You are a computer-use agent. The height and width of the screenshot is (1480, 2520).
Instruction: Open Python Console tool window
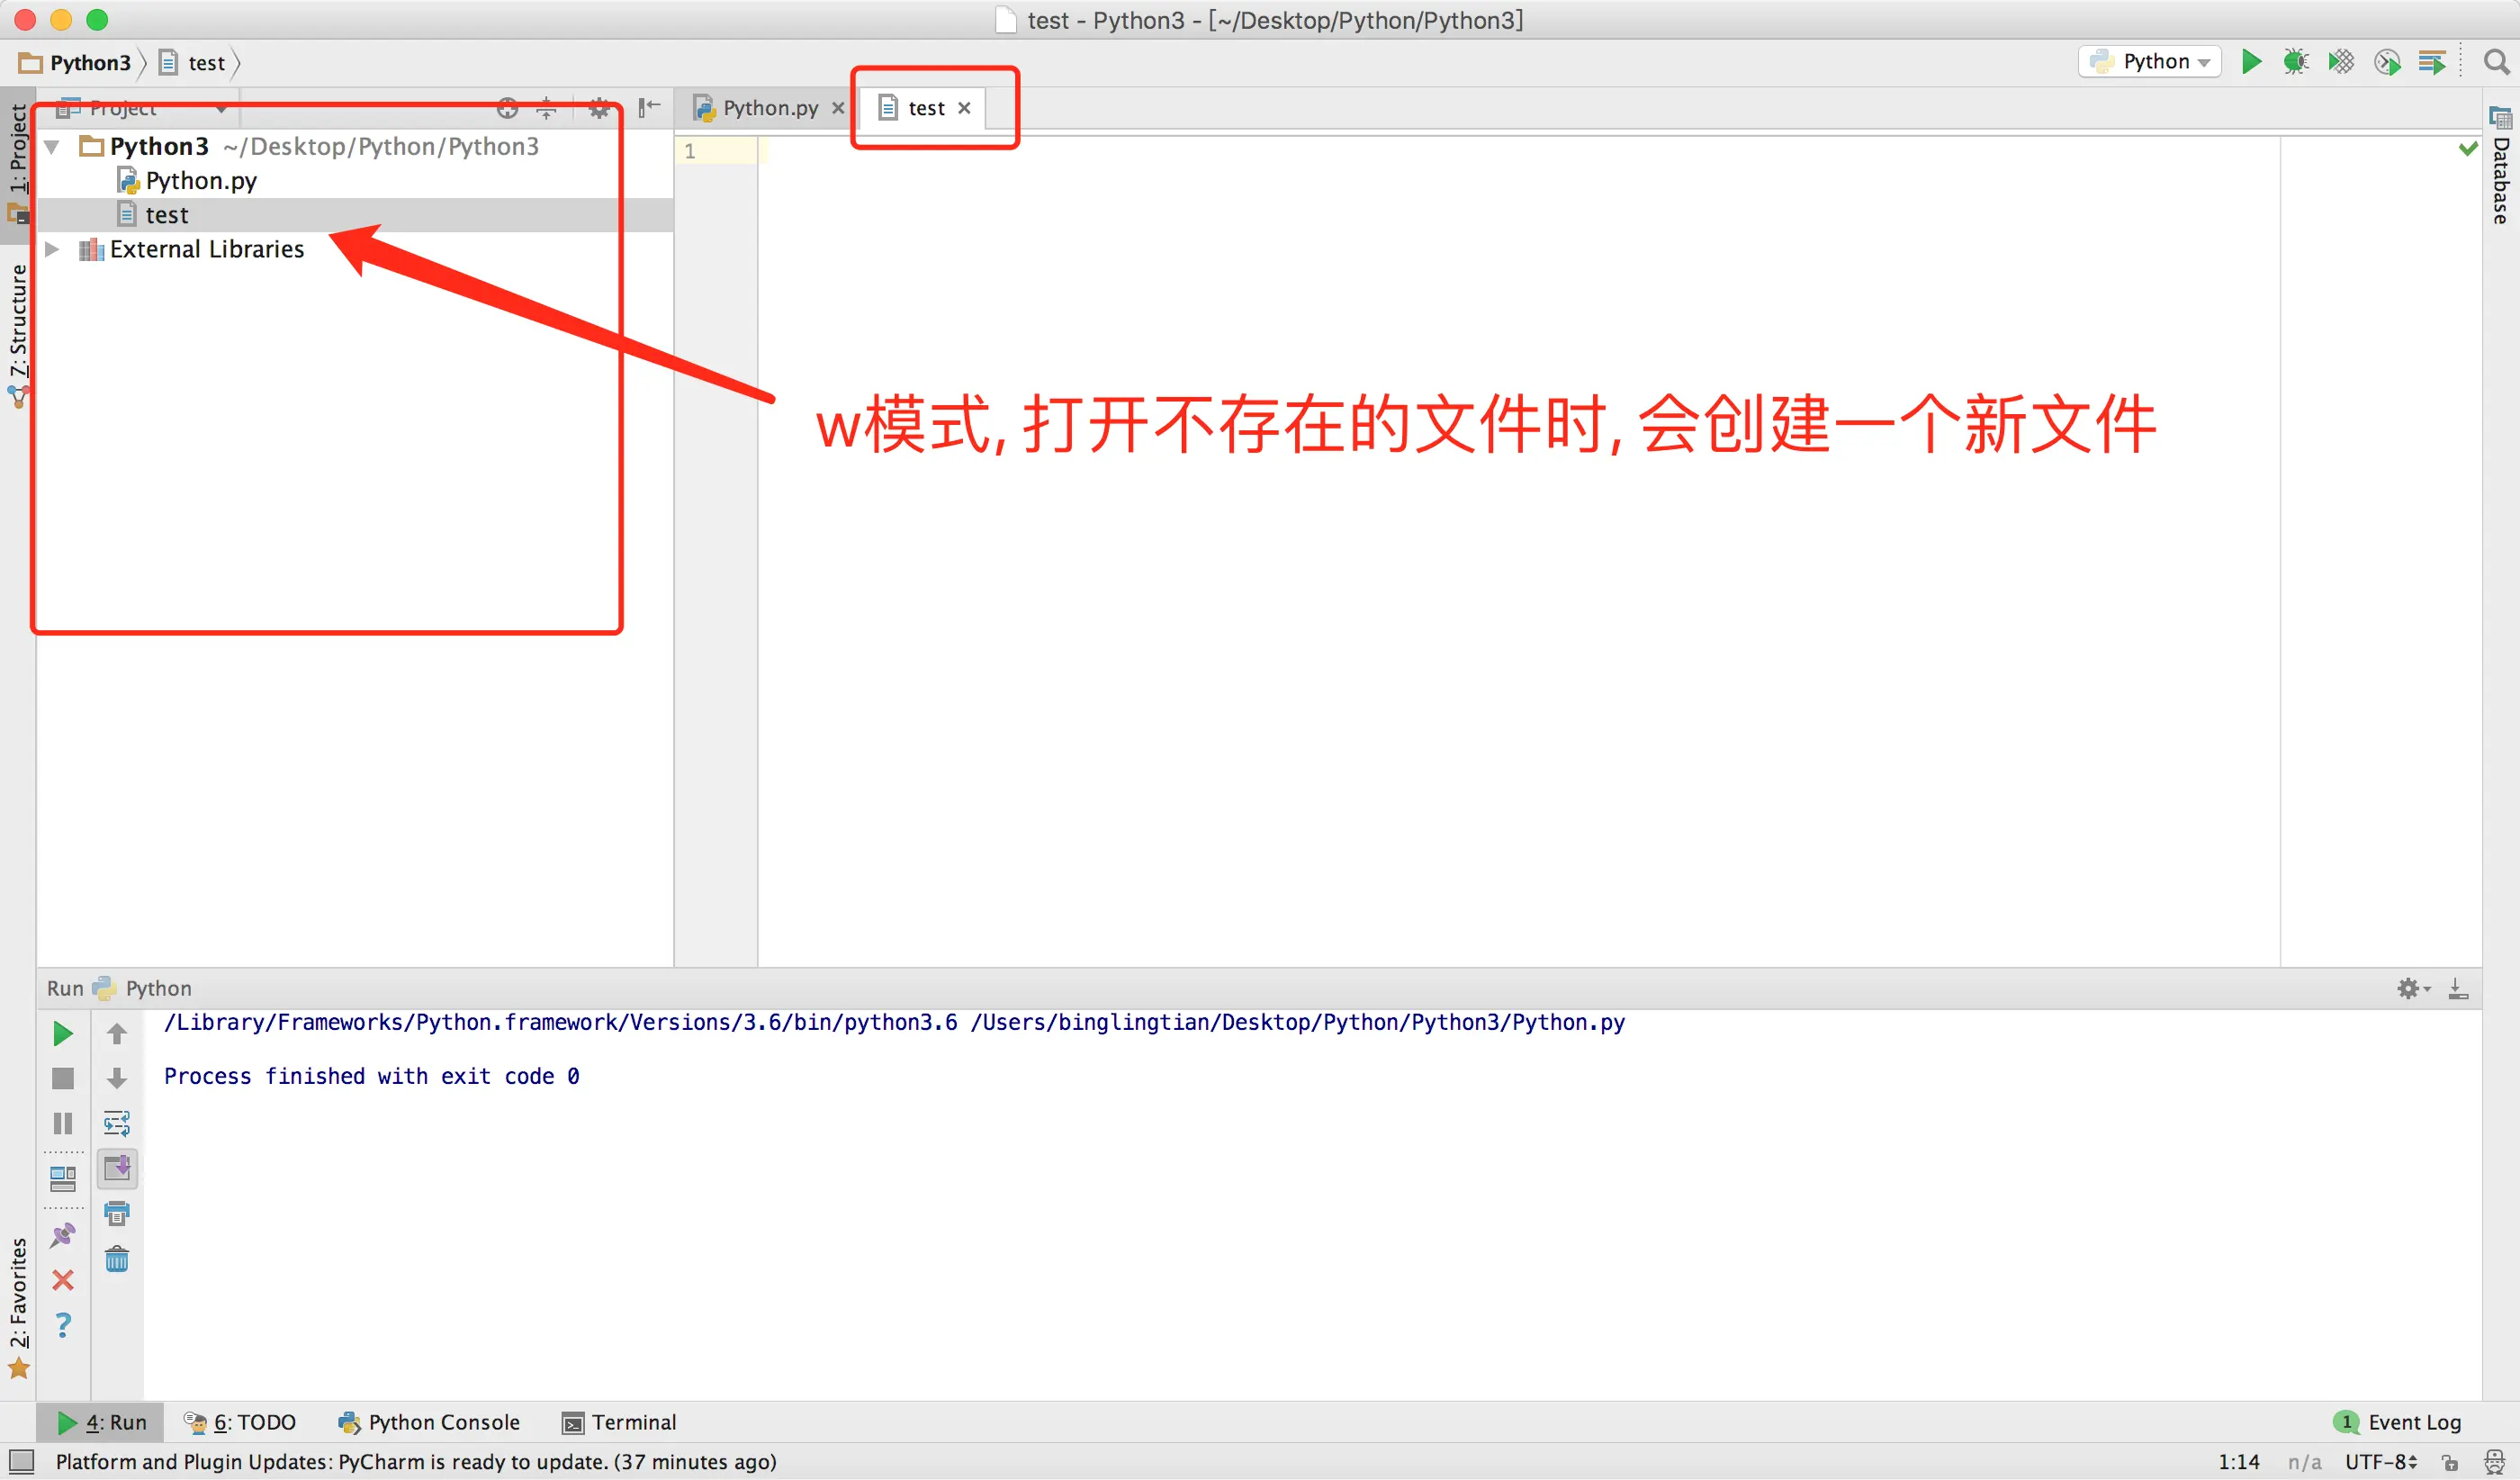[430, 1422]
